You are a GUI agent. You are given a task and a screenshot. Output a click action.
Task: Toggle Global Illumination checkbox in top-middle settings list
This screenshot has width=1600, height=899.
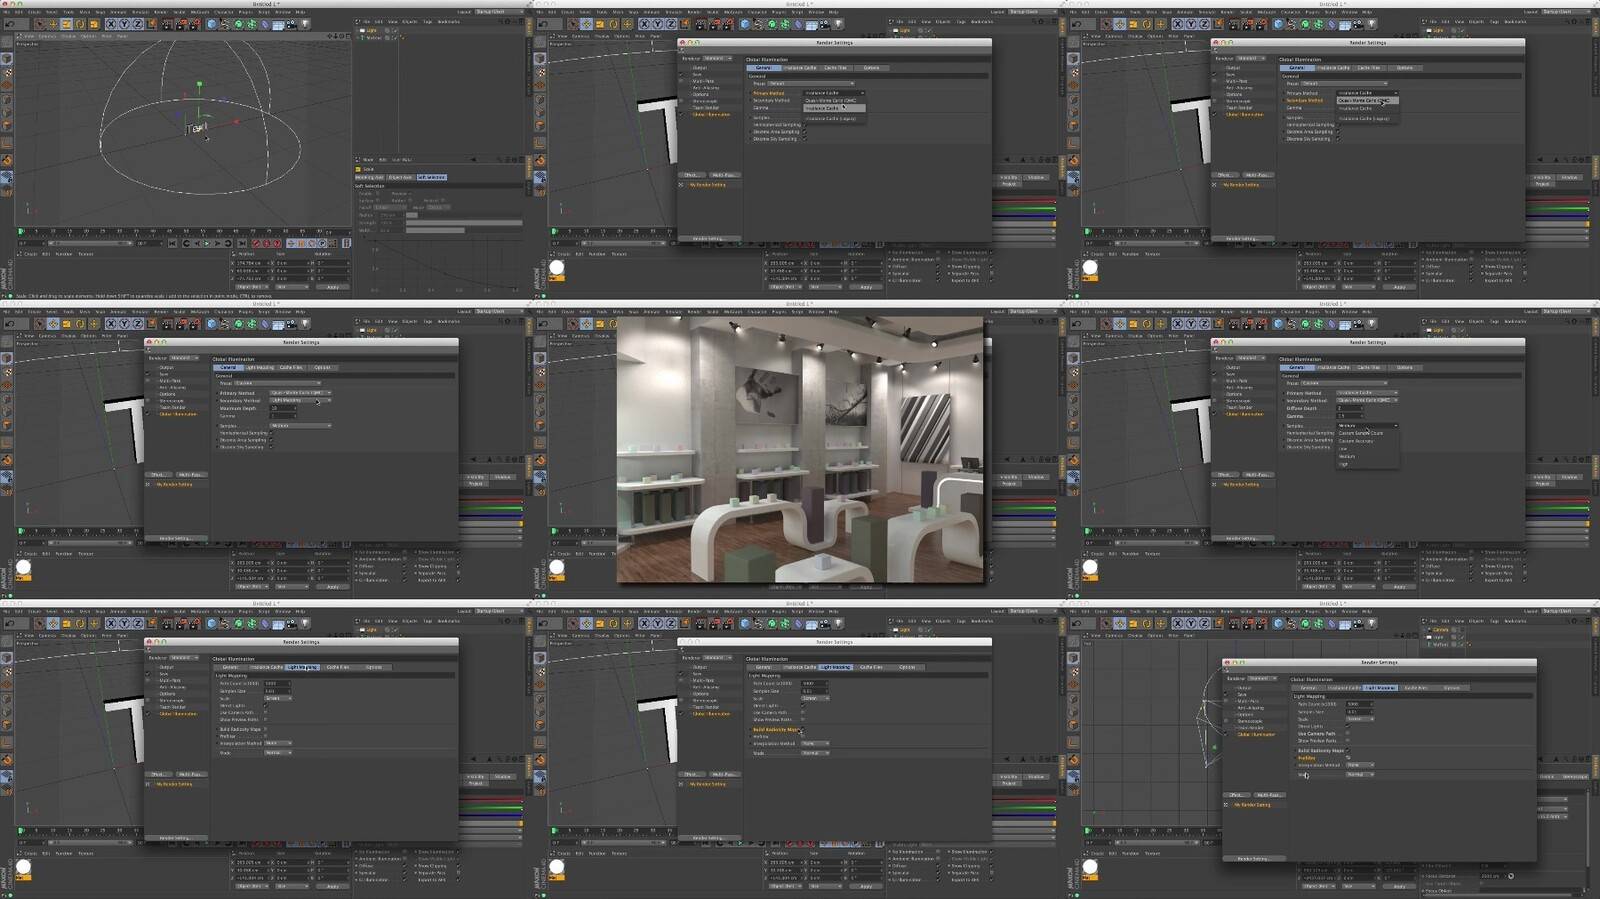click(683, 114)
